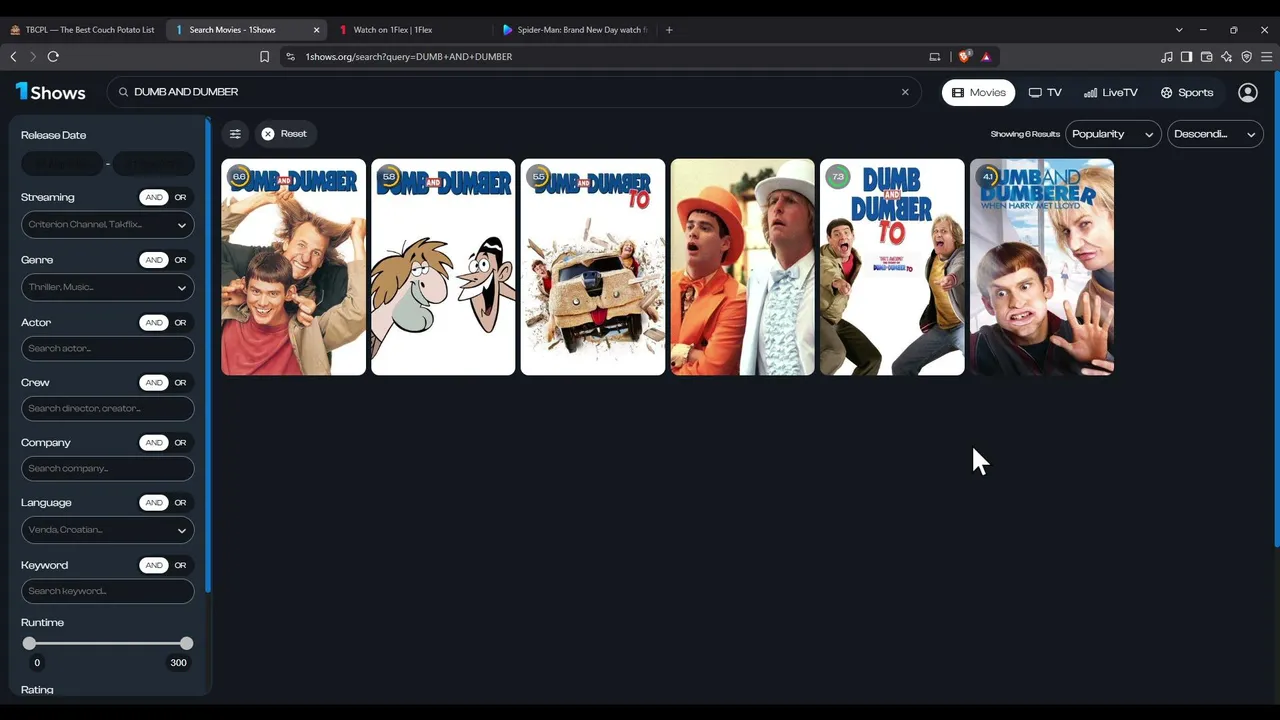Click the screen-with-plus icon in the address bar
Screen dimensions: 1280x720
[x=935, y=57]
